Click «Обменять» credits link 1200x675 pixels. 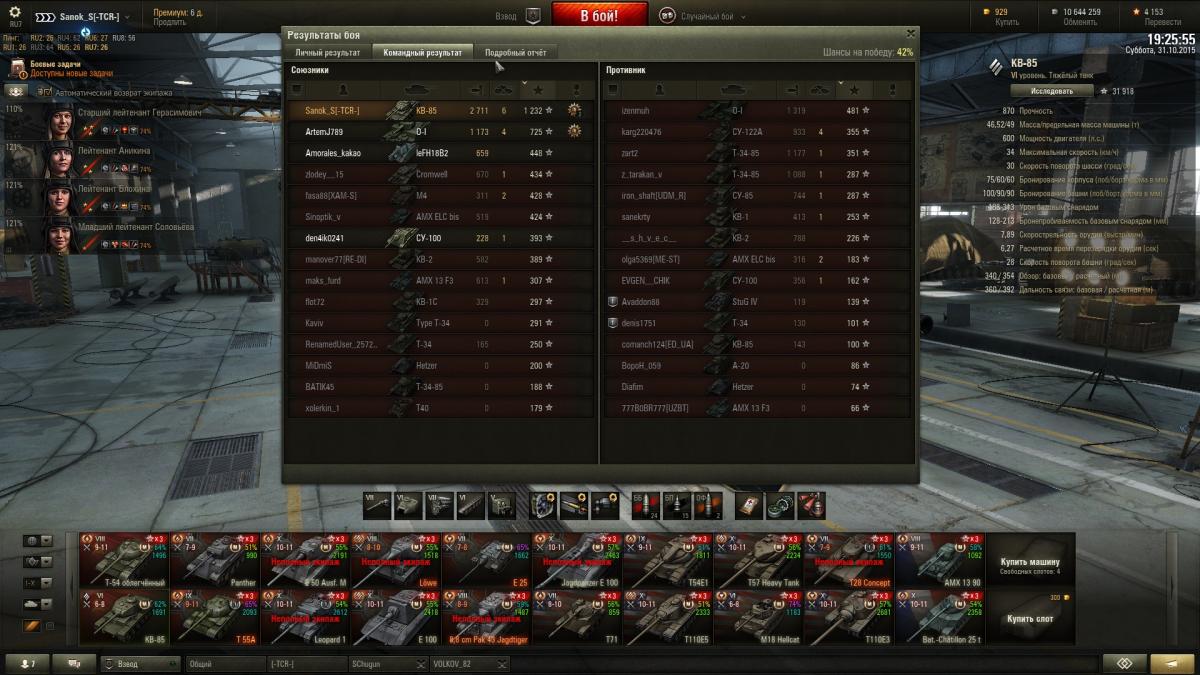point(1080,21)
